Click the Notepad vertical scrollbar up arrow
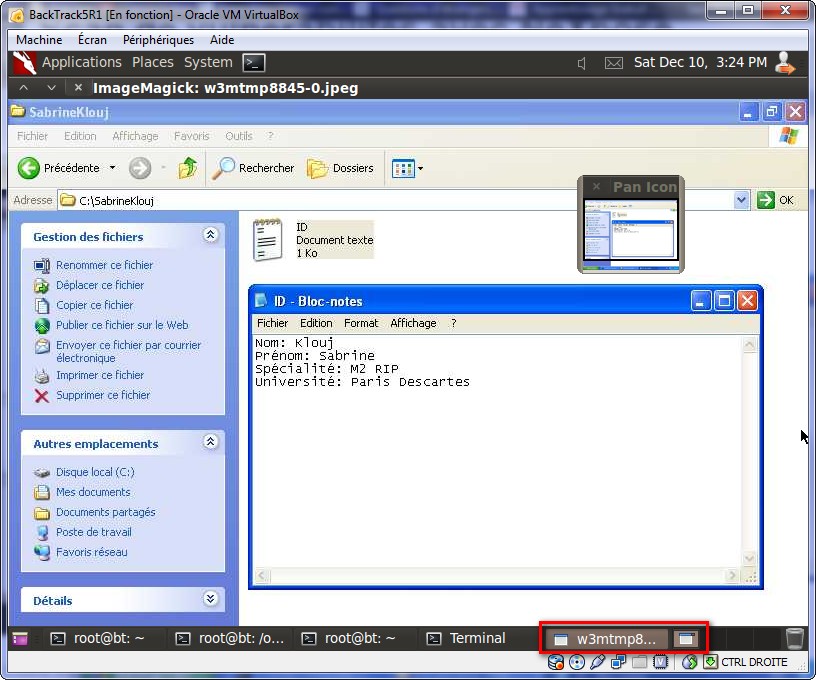816x680 pixels. click(x=749, y=344)
